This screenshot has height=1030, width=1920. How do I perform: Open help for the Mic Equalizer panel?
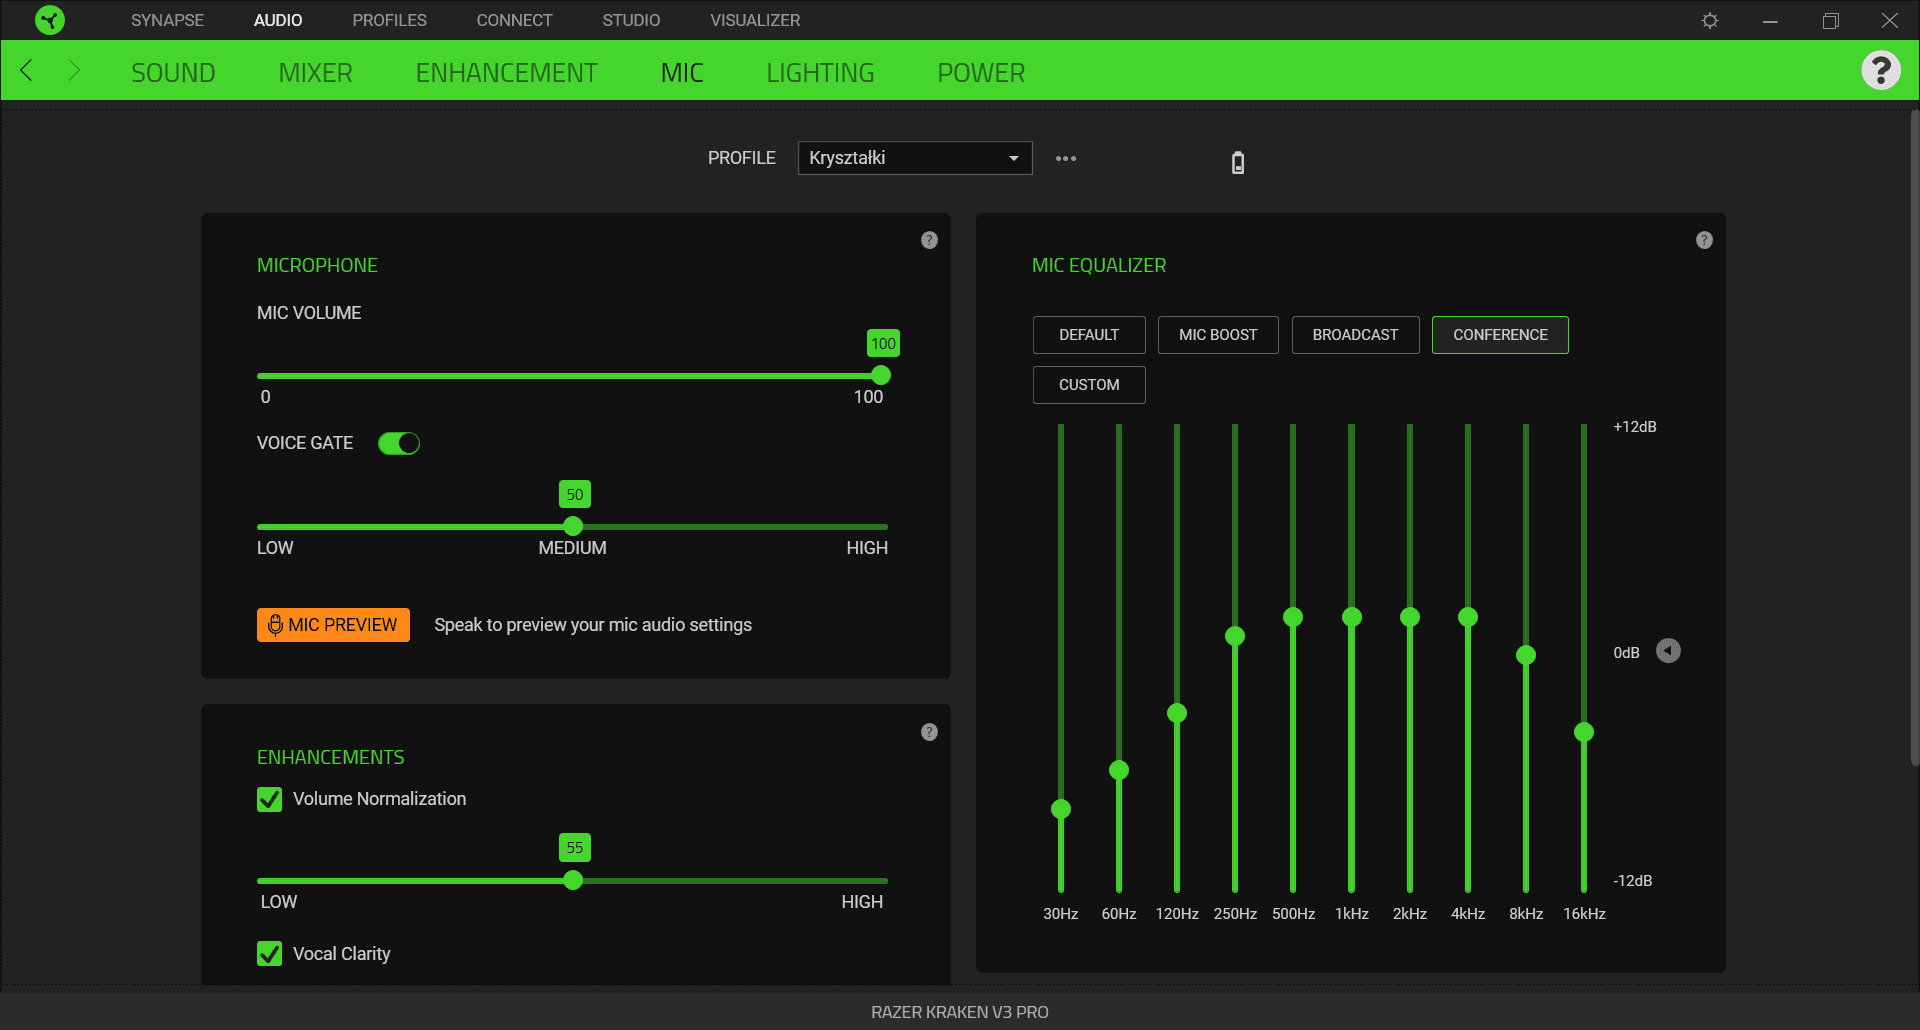pos(1704,240)
